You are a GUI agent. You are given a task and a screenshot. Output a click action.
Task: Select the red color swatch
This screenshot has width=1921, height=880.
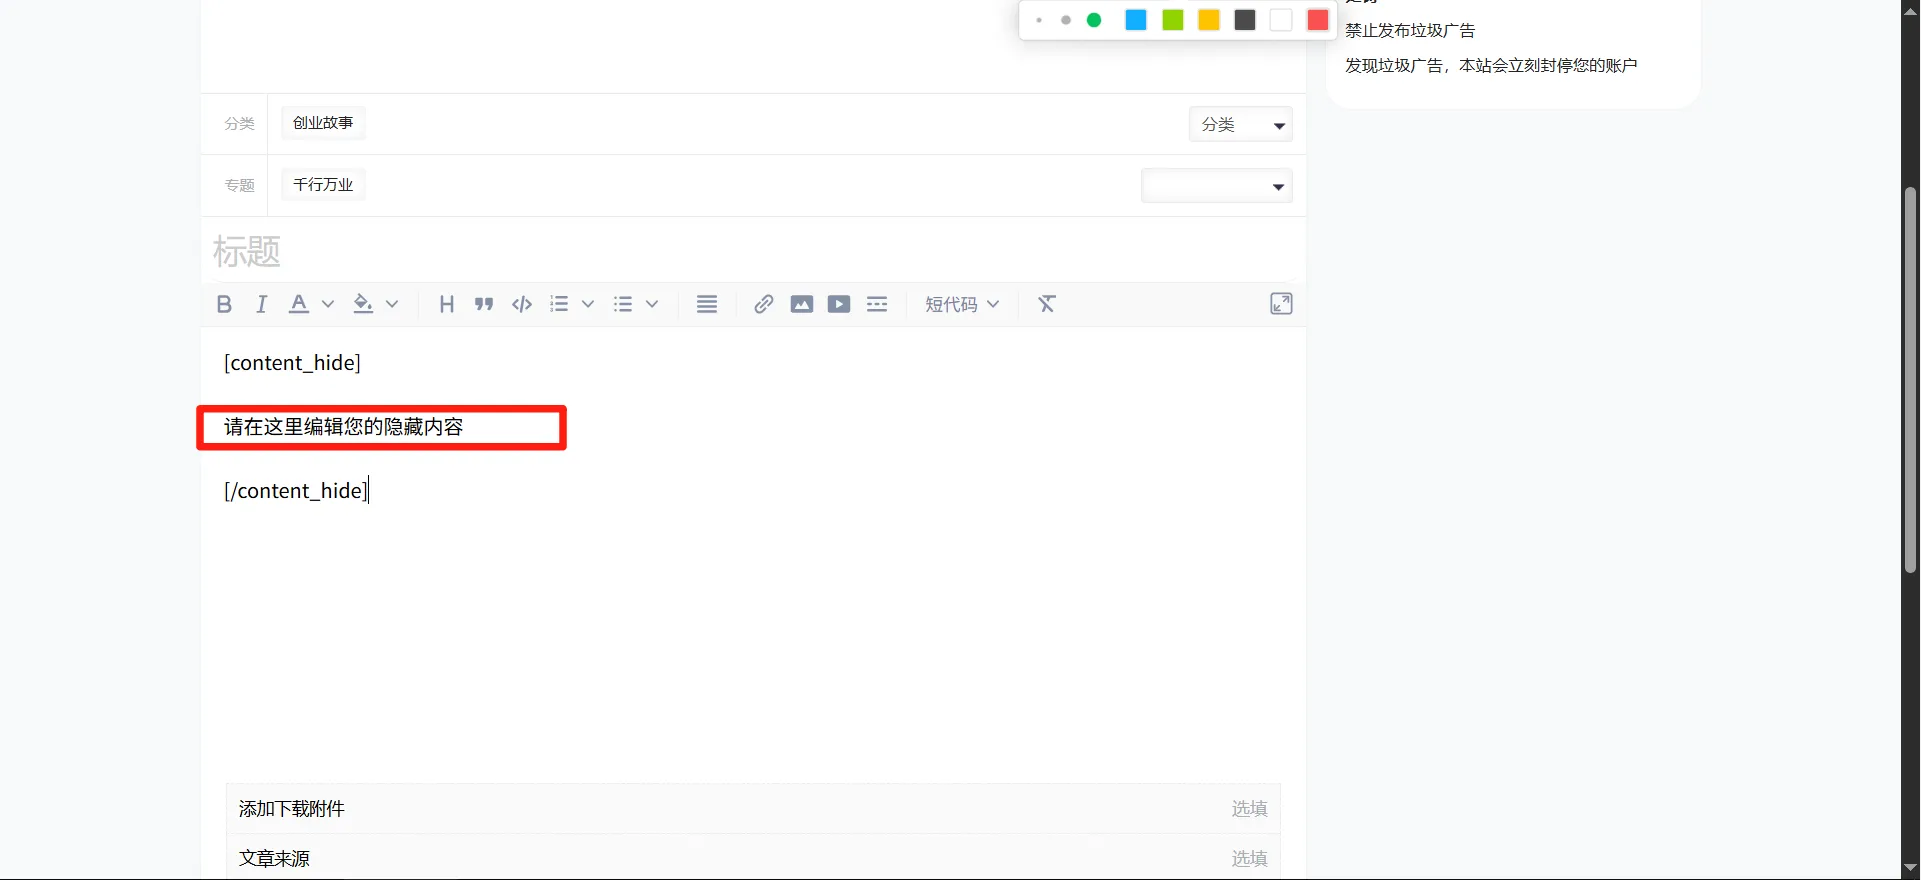click(1318, 20)
